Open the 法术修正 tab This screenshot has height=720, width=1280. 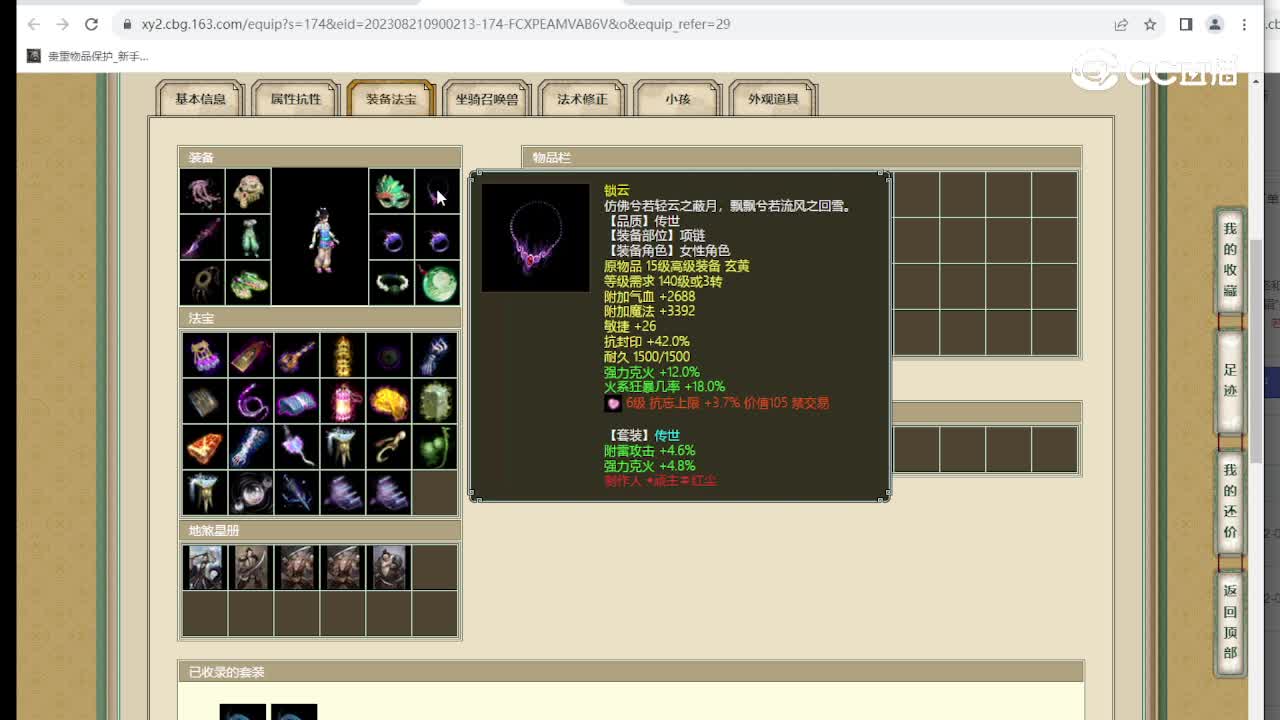[582, 99]
